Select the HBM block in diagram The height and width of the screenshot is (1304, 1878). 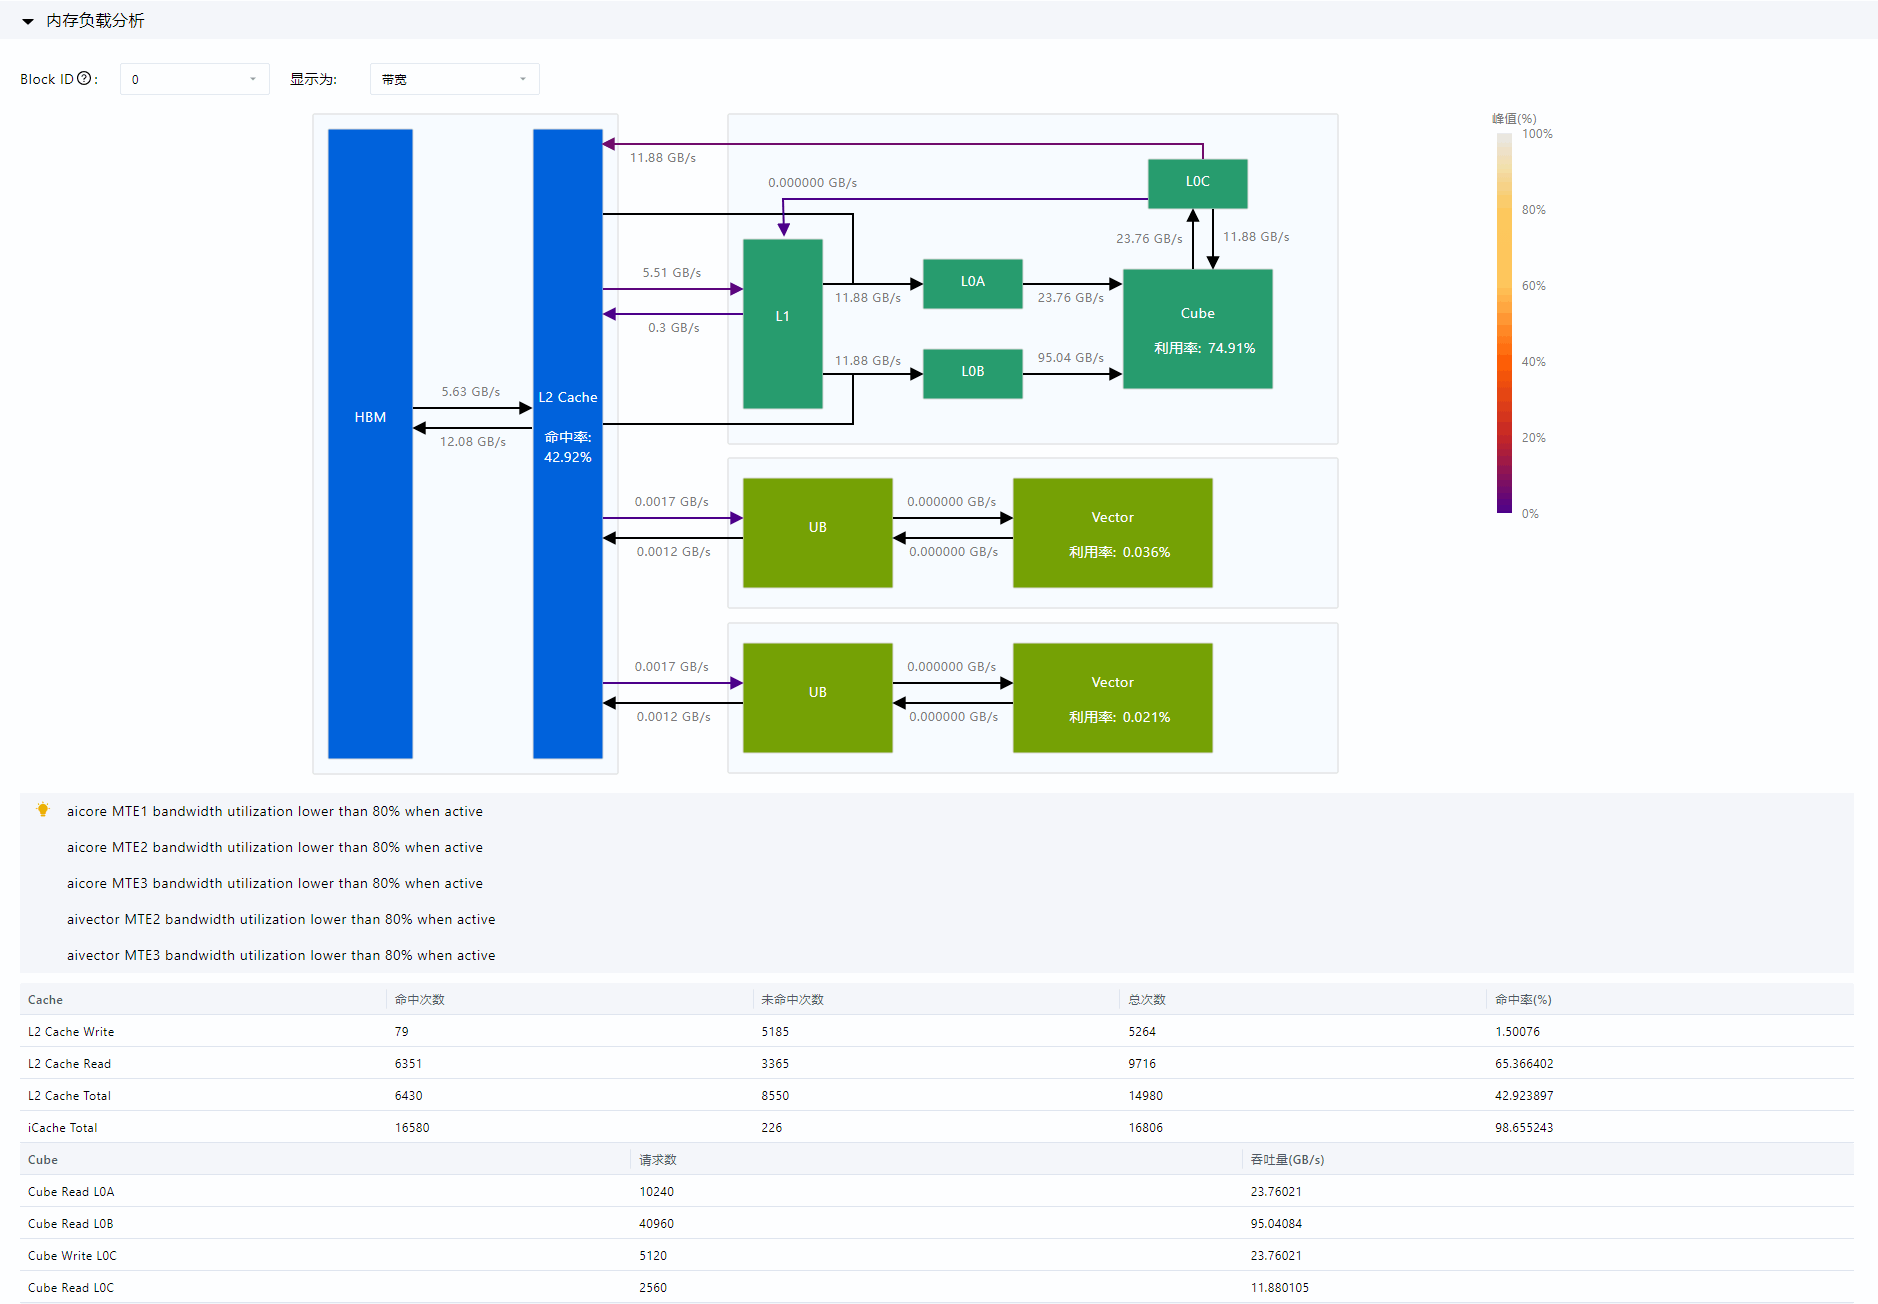370,443
